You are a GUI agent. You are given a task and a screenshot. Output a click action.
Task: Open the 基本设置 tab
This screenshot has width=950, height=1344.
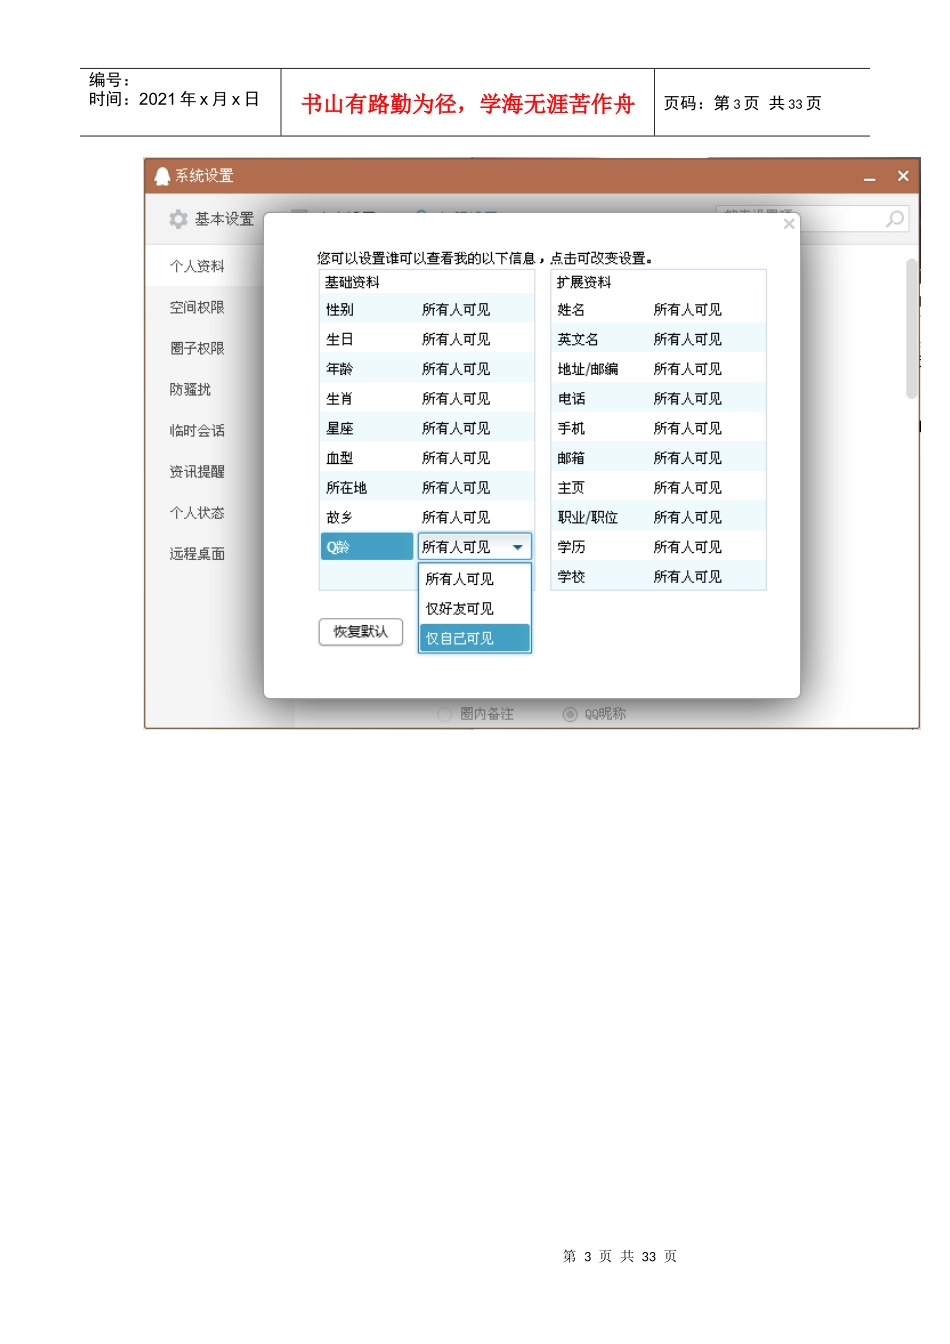[x=212, y=219]
